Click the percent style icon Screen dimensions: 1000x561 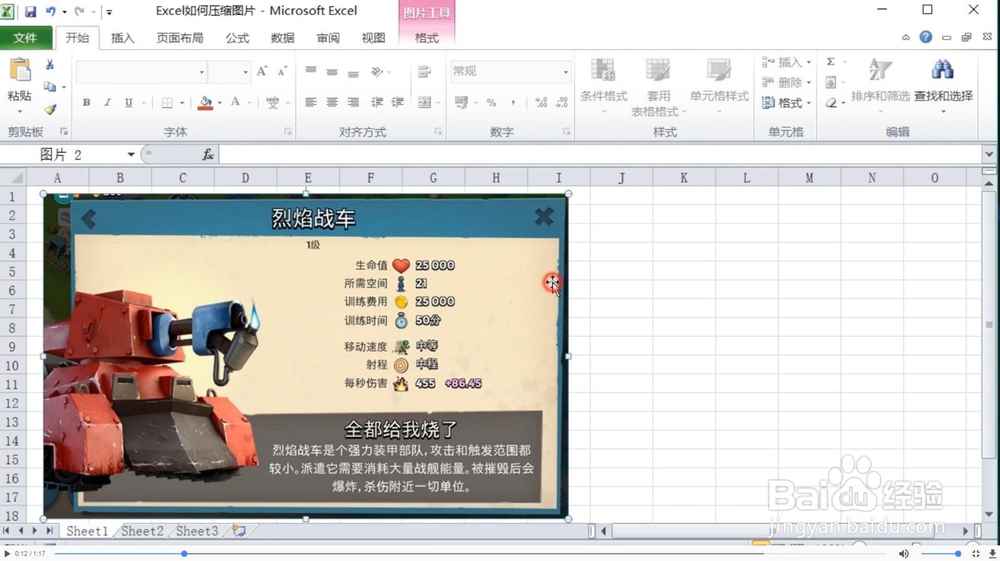[491, 103]
